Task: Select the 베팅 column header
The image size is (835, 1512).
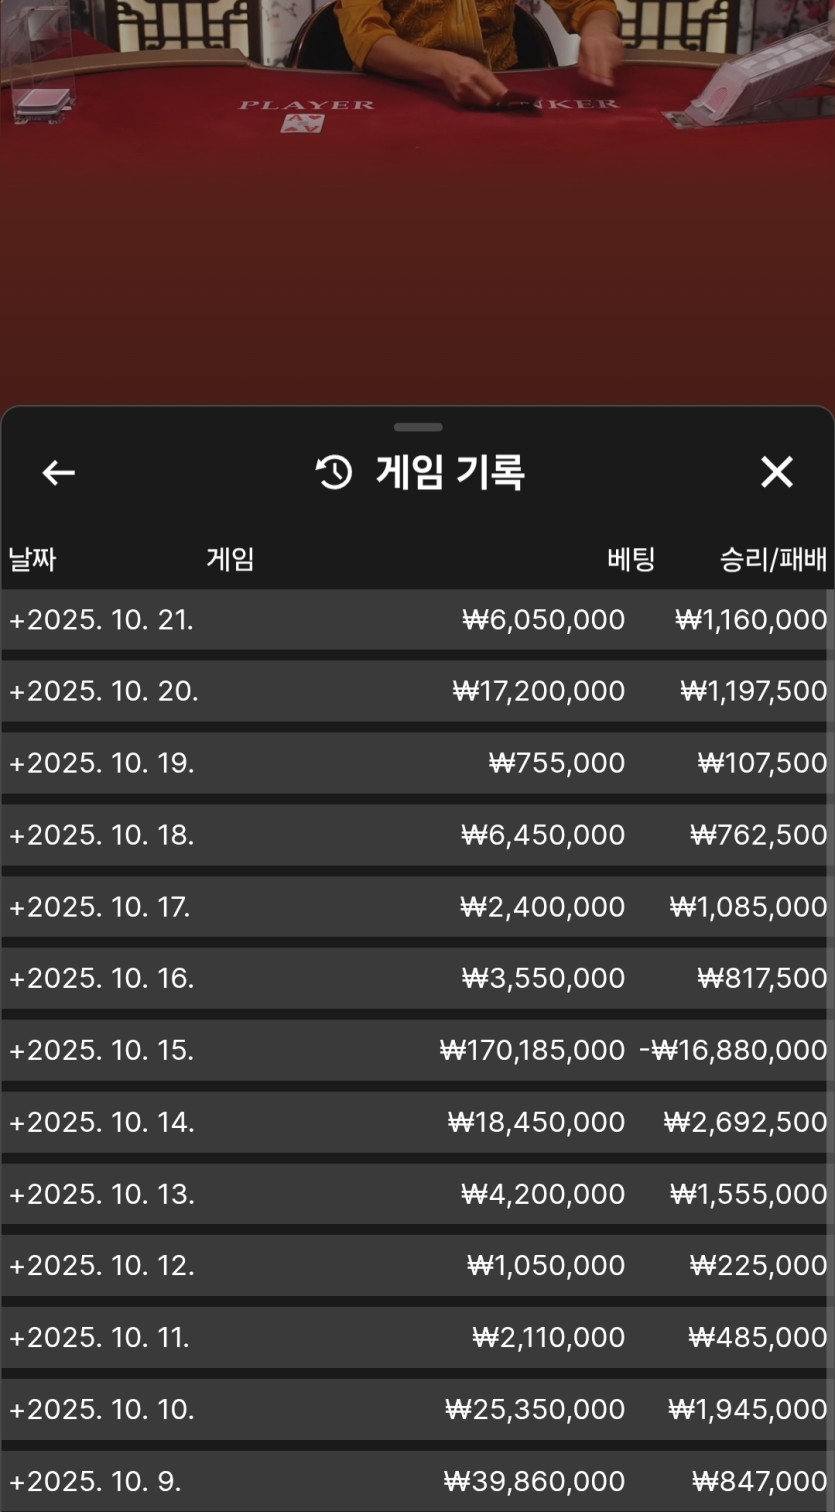Action: point(630,559)
